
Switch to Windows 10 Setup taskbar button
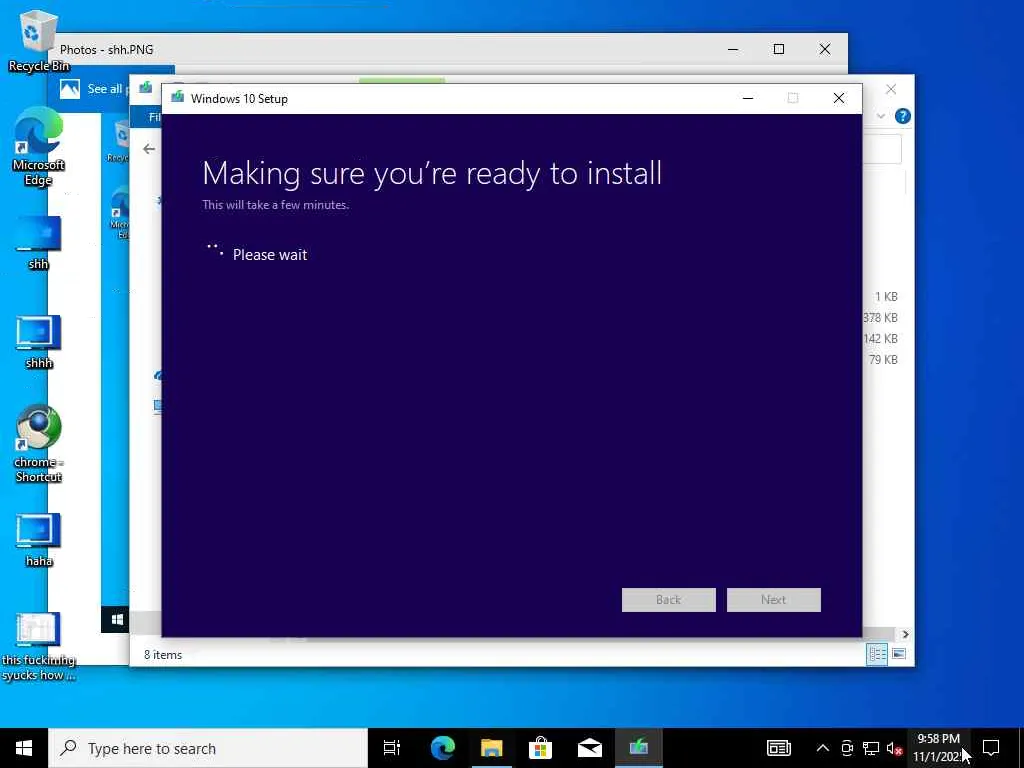[638, 748]
